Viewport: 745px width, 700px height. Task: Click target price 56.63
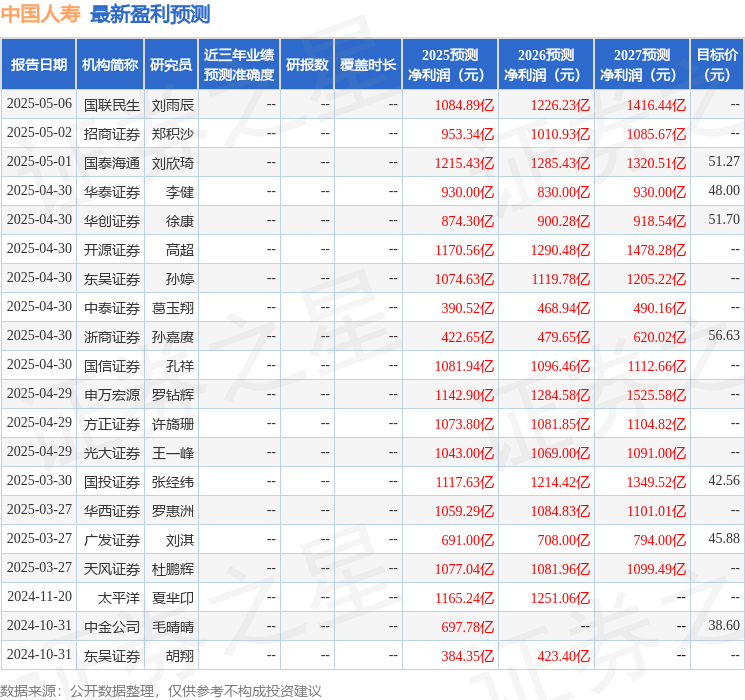click(x=723, y=336)
